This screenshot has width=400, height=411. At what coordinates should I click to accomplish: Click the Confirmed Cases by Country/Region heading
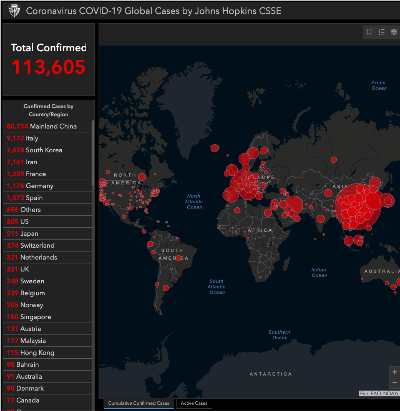point(48,110)
